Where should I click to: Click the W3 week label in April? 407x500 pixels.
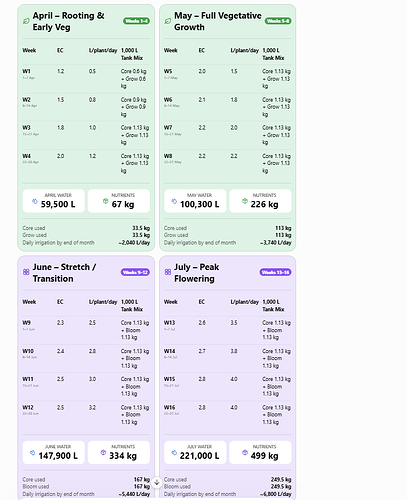pyautogui.click(x=26, y=128)
